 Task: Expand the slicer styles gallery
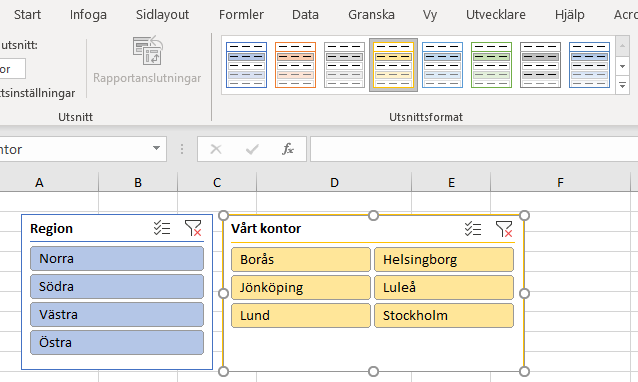coord(623,86)
